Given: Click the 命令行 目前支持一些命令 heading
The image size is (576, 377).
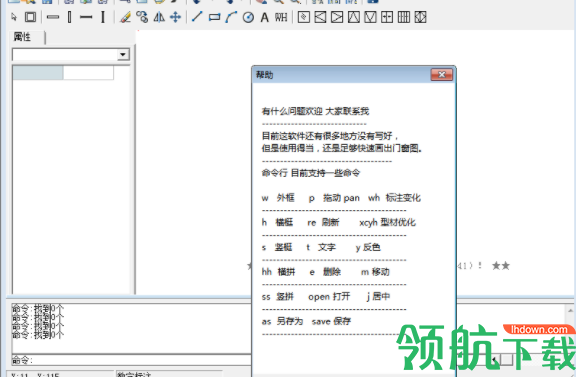Looking at the screenshot, I should pos(311,173).
